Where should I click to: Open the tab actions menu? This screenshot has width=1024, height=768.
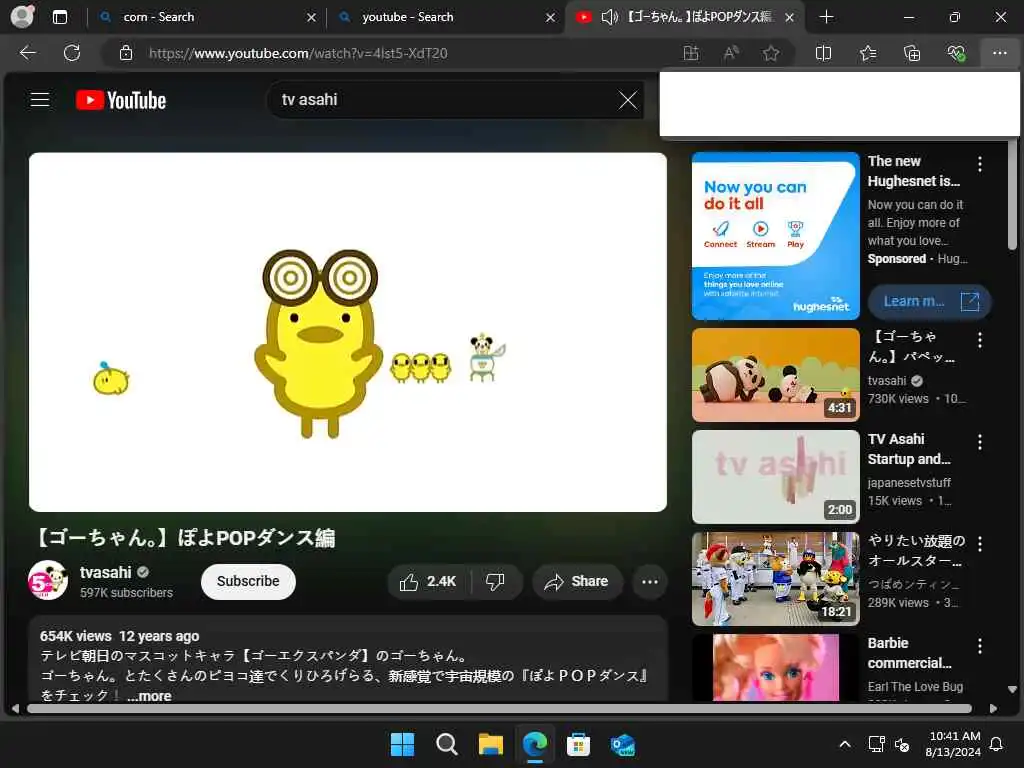pos(59,17)
